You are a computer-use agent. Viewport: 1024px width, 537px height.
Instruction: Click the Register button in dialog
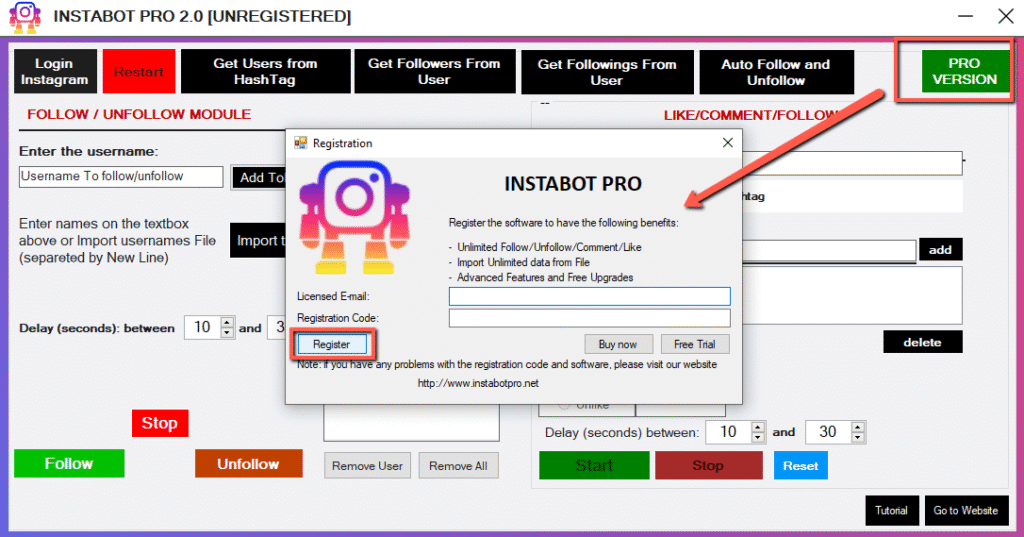tap(332, 344)
